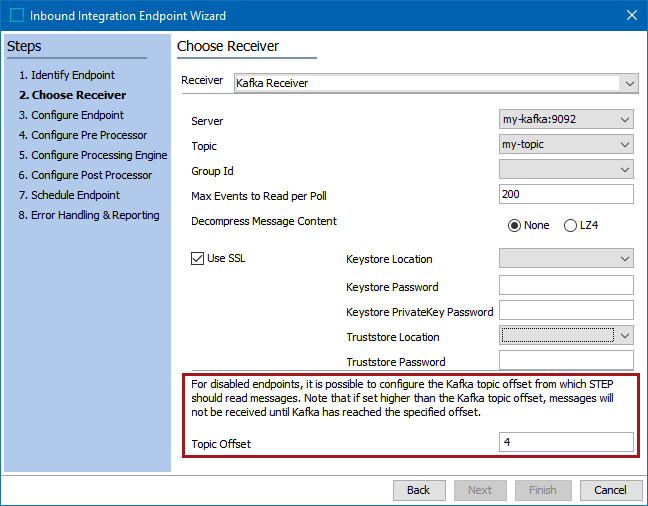Close the Inbound Integration Endpoint Wizard
Image resolution: width=648 pixels, height=506 pixels.
pyautogui.click(x=631, y=15)
